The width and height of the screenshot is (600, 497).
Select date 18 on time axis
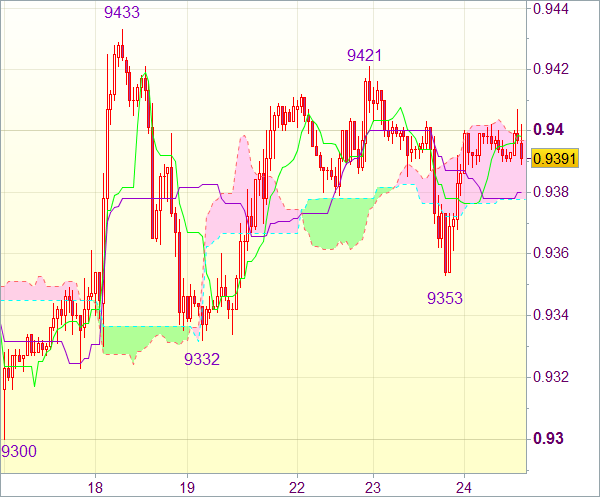point(95,488)
